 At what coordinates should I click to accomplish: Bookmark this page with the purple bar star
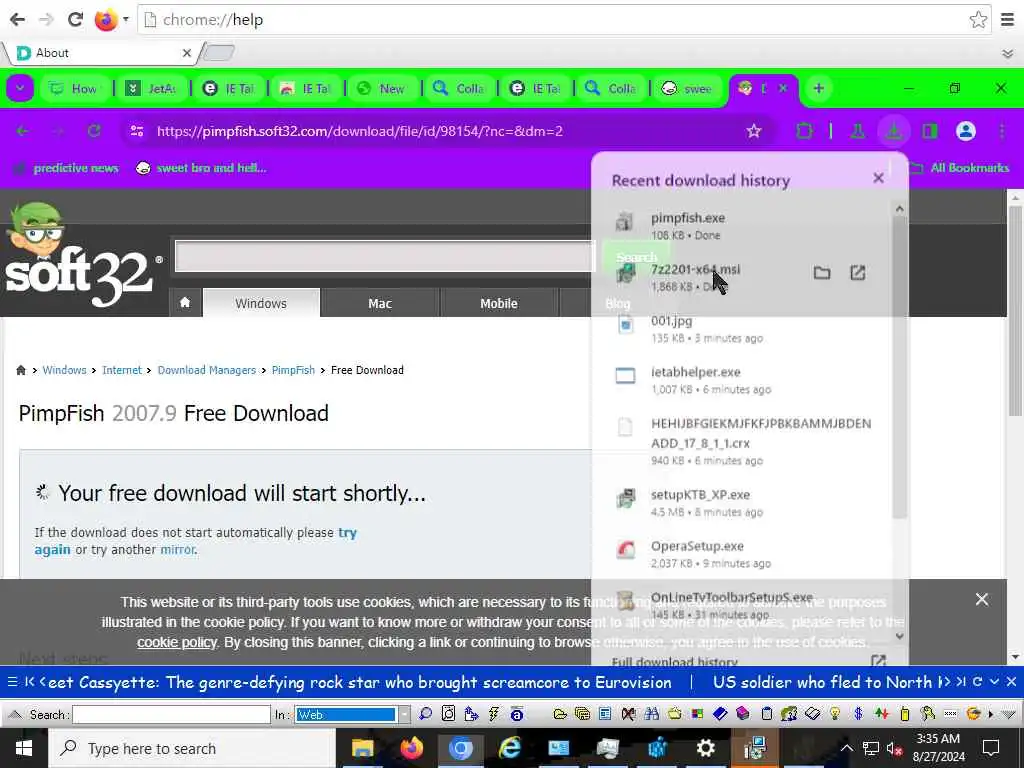[754, 131]
